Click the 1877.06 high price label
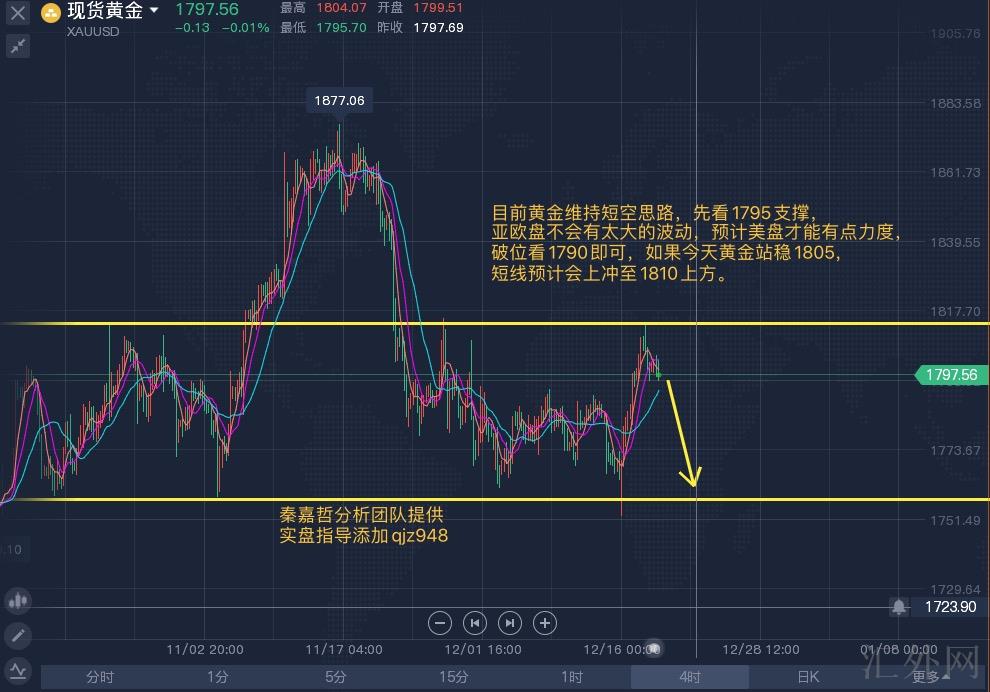Image resolution: width=990 pixels, height=692 pixels. (x=340, y=100)
